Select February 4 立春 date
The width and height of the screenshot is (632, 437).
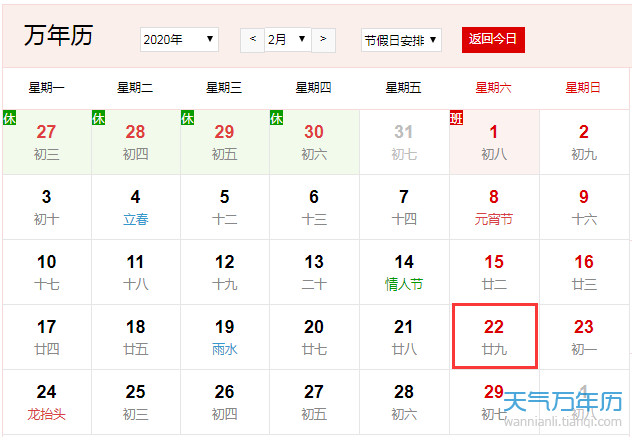point(136,207)
